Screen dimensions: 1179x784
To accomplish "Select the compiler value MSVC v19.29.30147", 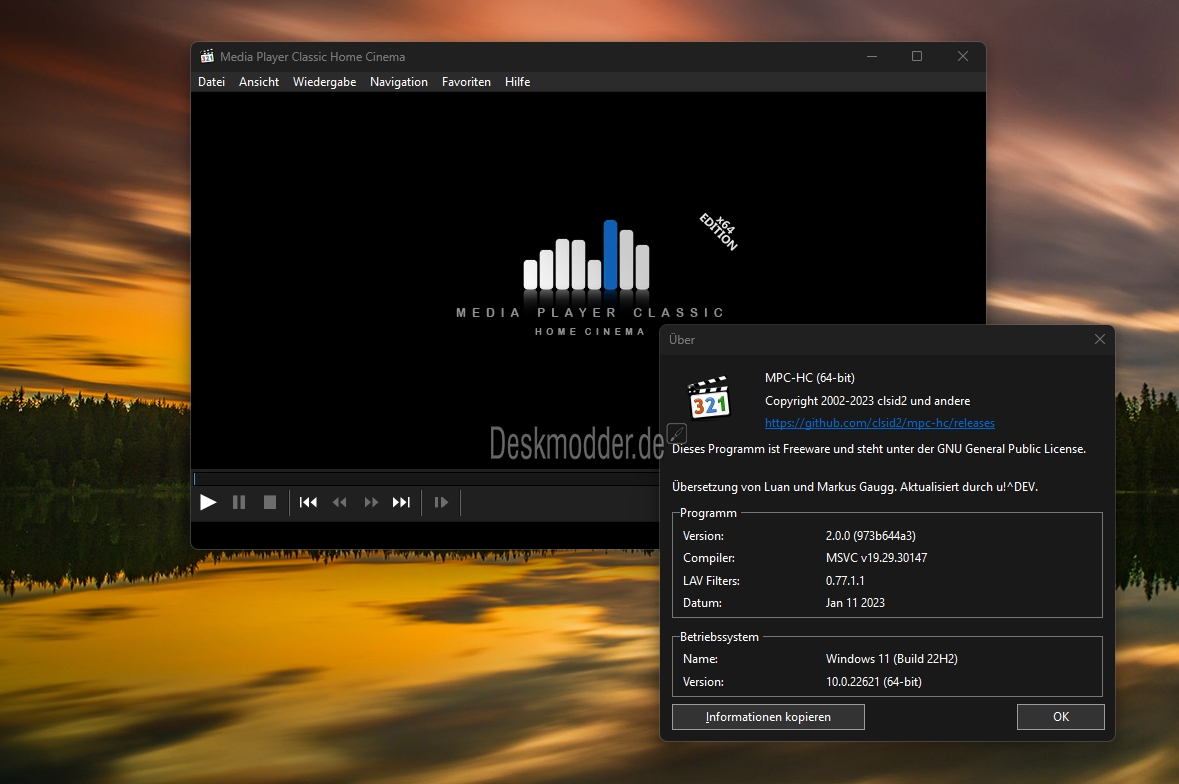I will (877, 558).
